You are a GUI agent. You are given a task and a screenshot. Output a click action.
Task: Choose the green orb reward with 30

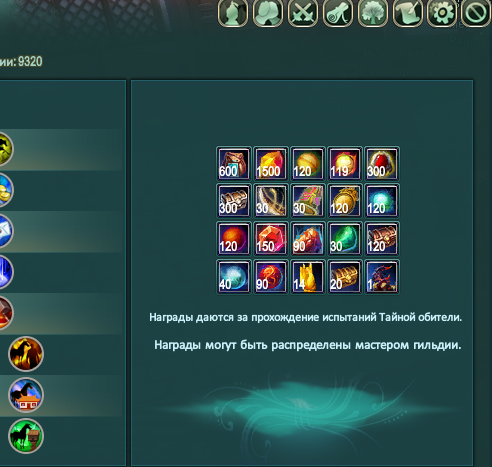345,239
